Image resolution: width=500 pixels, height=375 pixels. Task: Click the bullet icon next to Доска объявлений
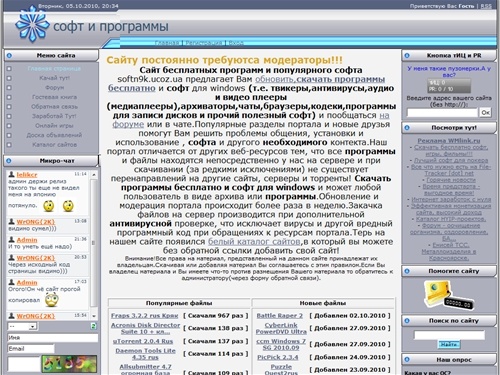[9, 135]
